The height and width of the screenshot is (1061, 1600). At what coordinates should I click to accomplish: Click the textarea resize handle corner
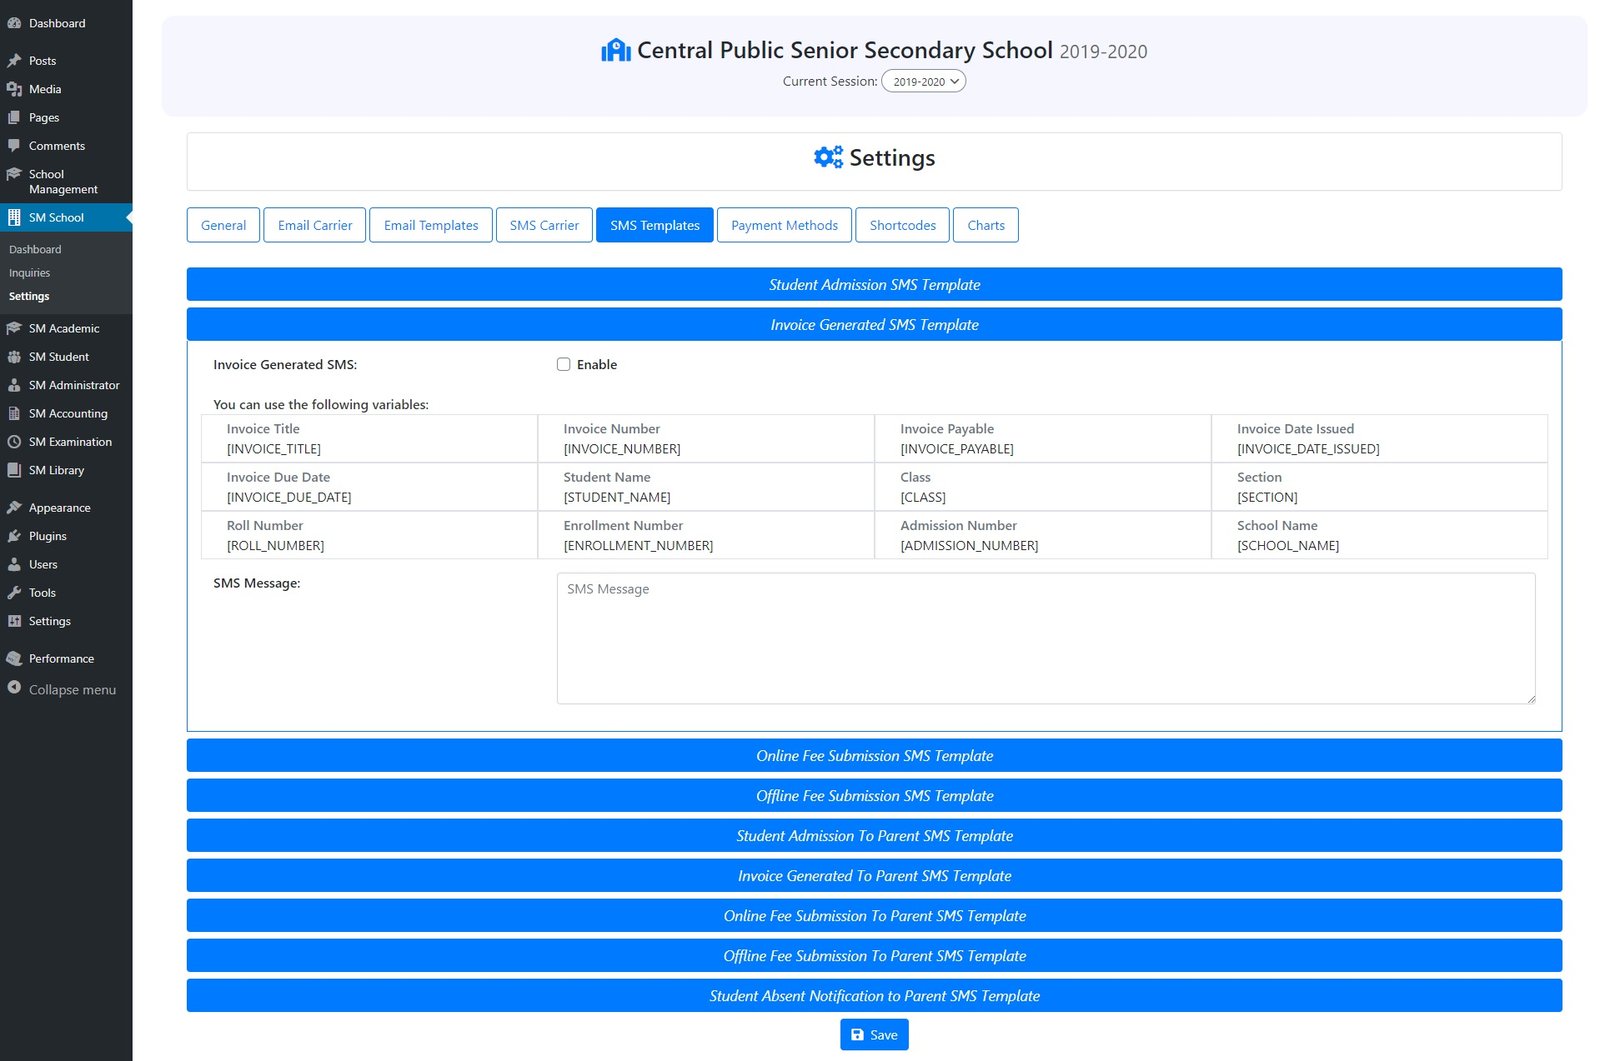coord(1530,698)
